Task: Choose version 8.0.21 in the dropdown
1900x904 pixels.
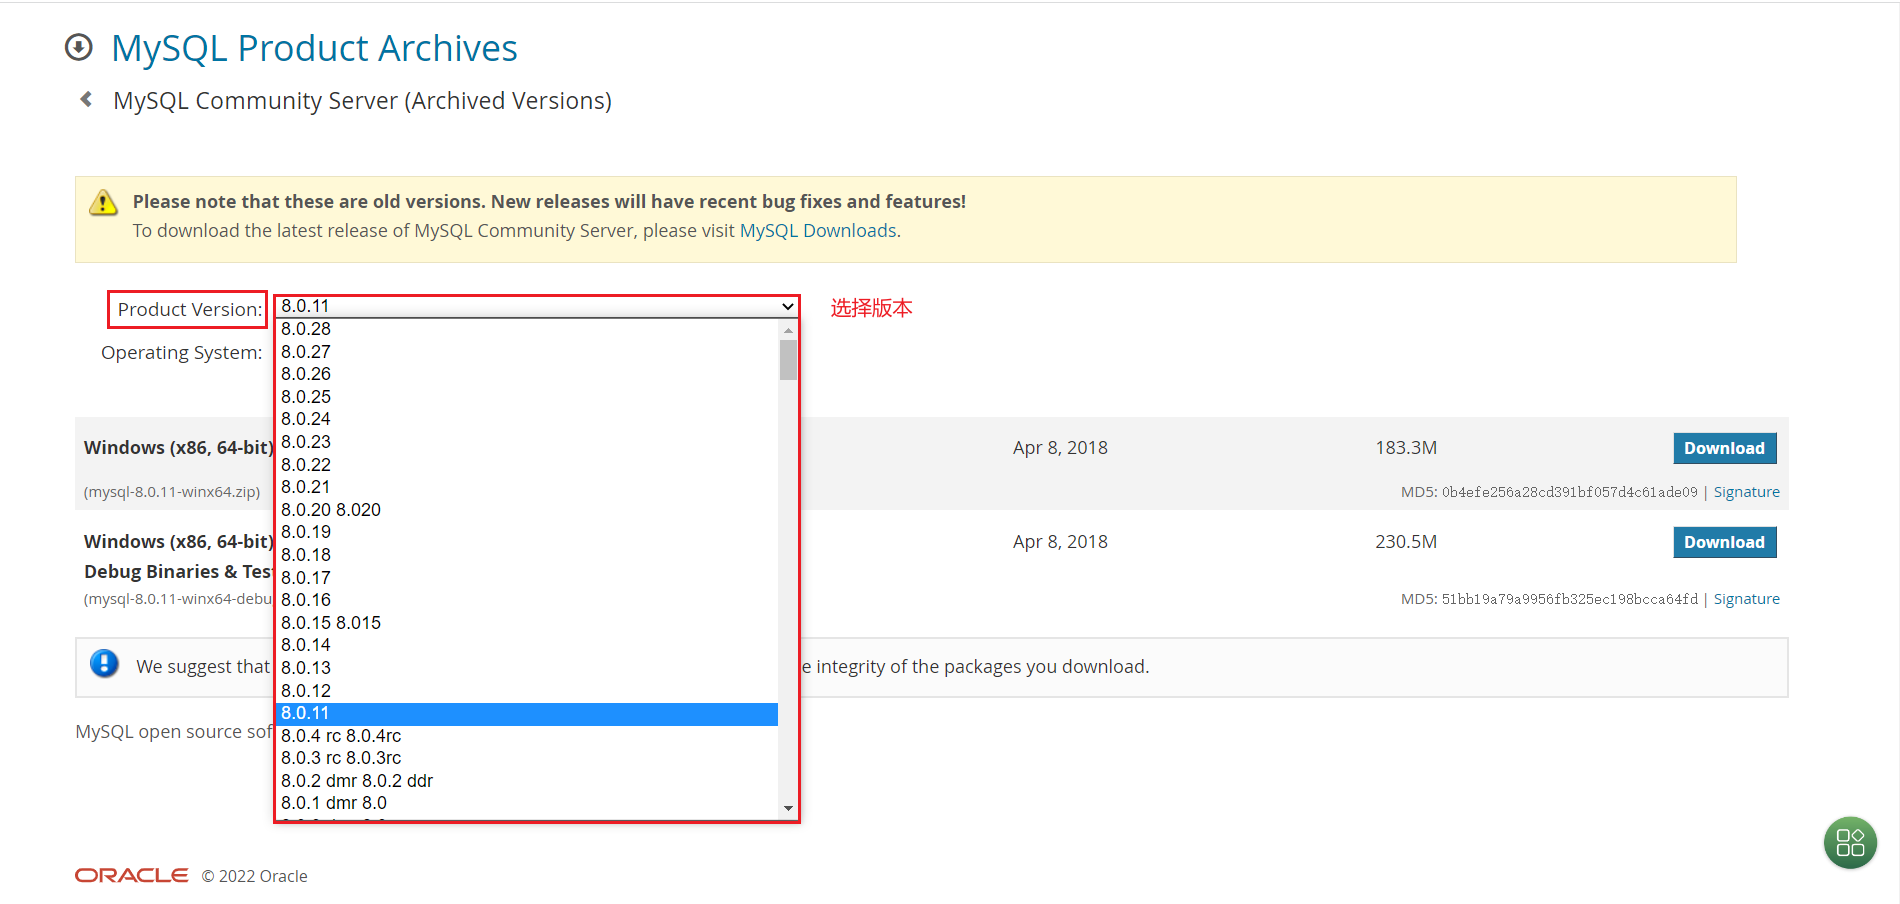Action: pyautogui.click(x=306, y=487)
